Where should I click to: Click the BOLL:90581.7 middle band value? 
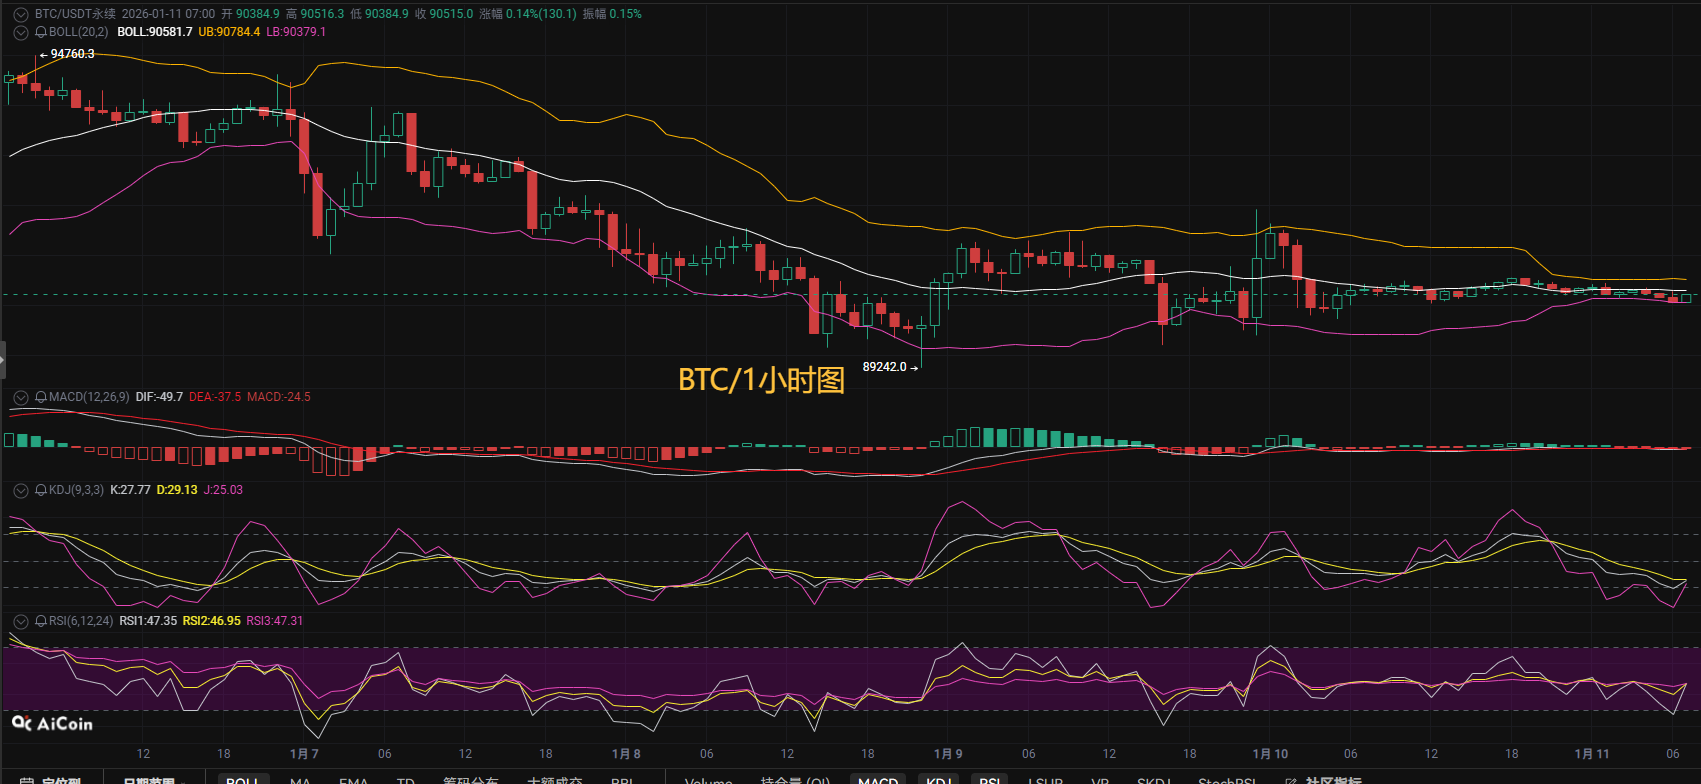pyautogui.click(x=155, y=32)
